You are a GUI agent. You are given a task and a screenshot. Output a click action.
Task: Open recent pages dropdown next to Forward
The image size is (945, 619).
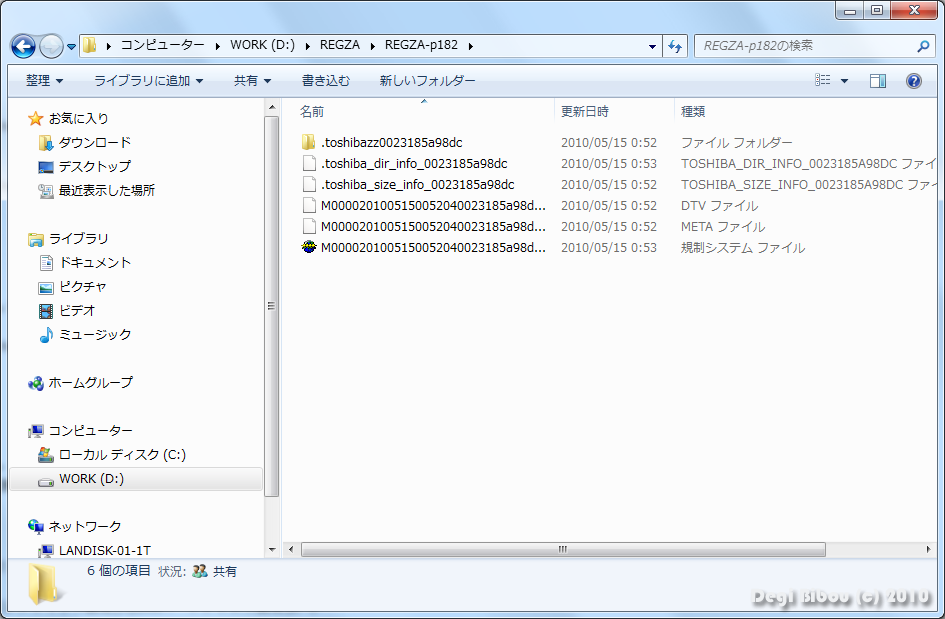pos(71,46)
